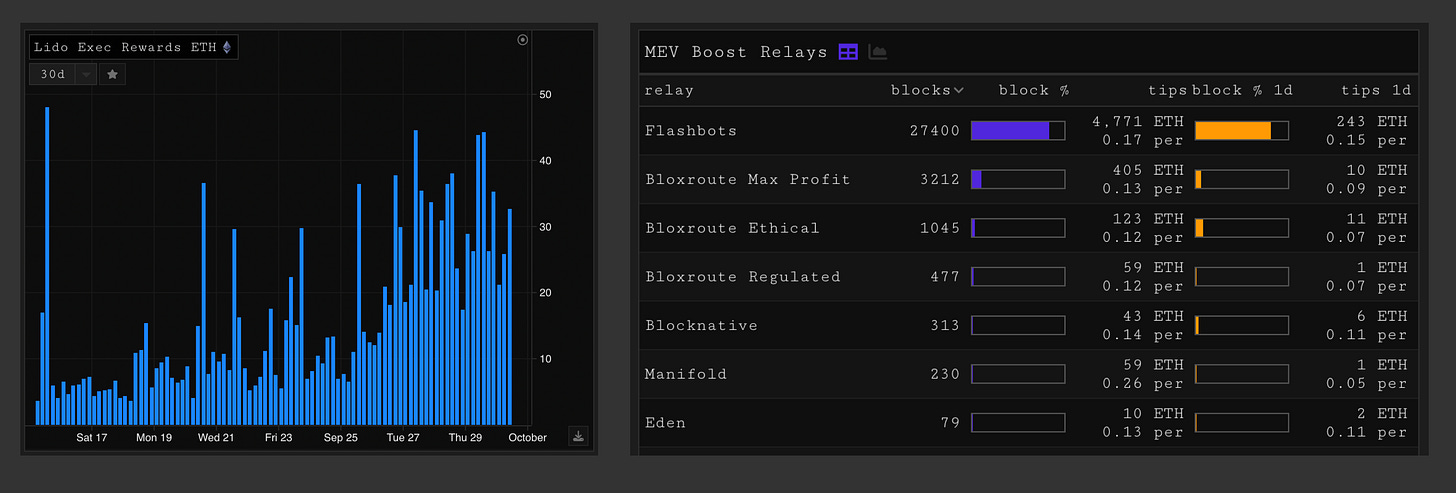This screenshot has height=493, width=1456.
Task: Click Blocknative blocks count 313
Action: [x=945, y=326]
